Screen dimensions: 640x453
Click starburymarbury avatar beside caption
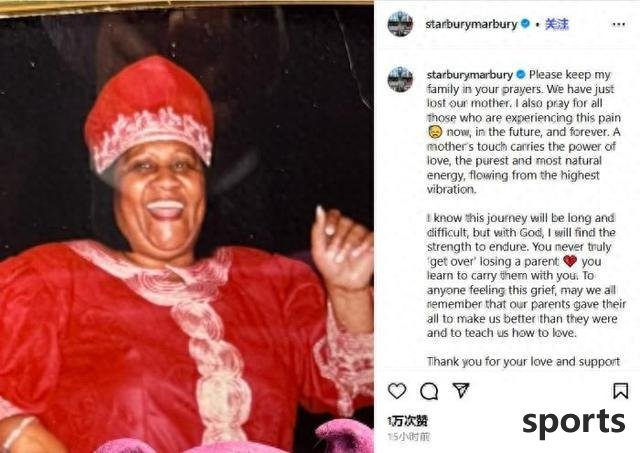[400, 80]
